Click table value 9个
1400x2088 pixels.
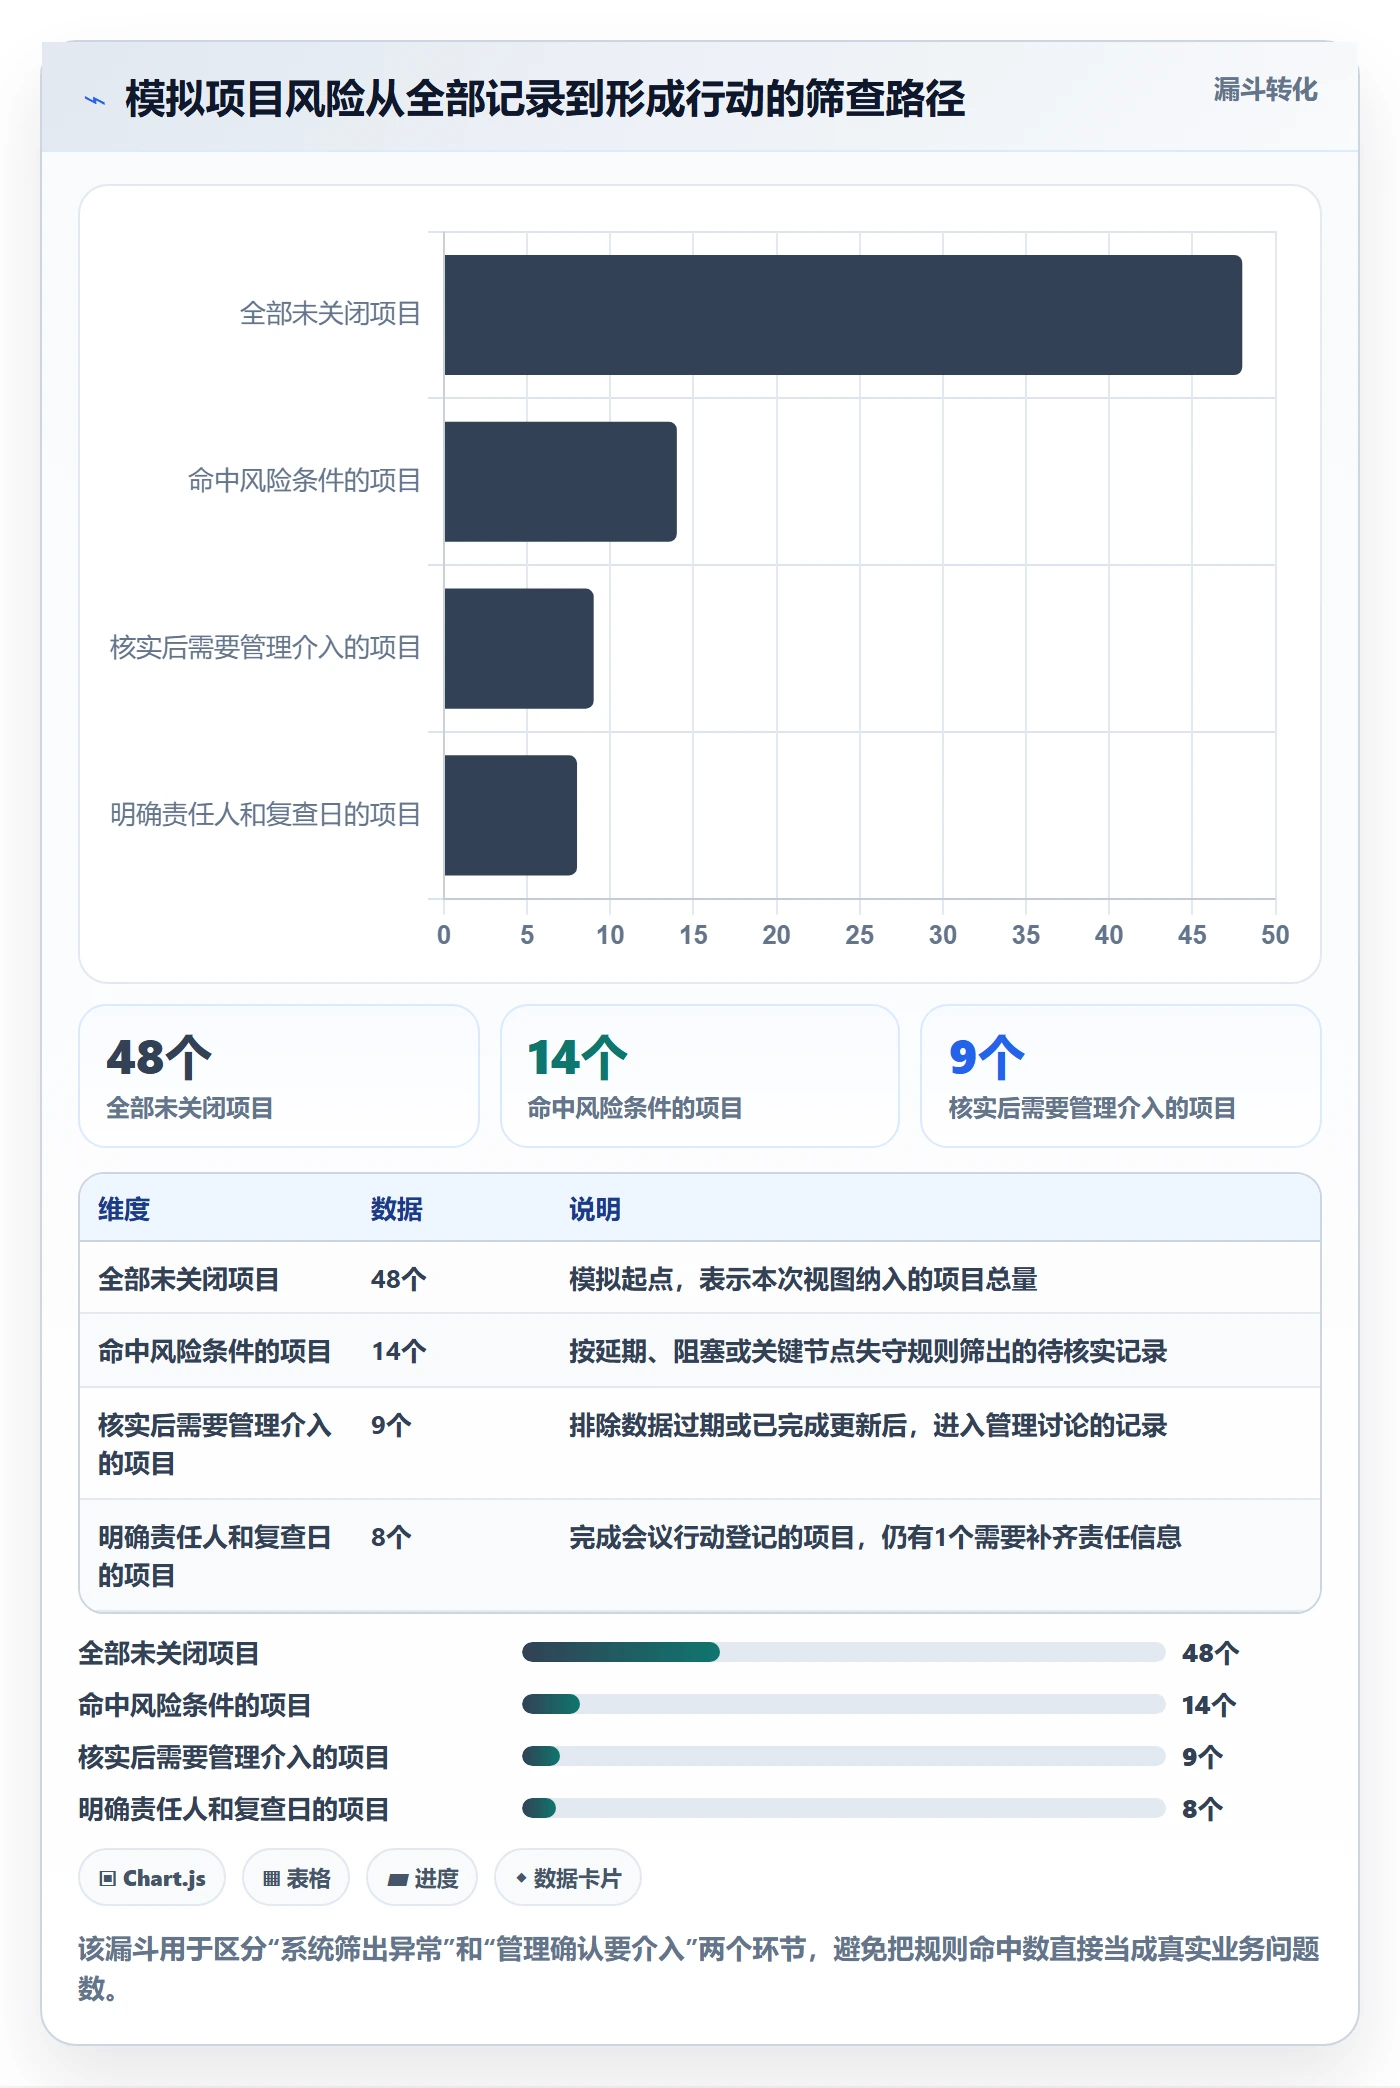point(391,1425)
